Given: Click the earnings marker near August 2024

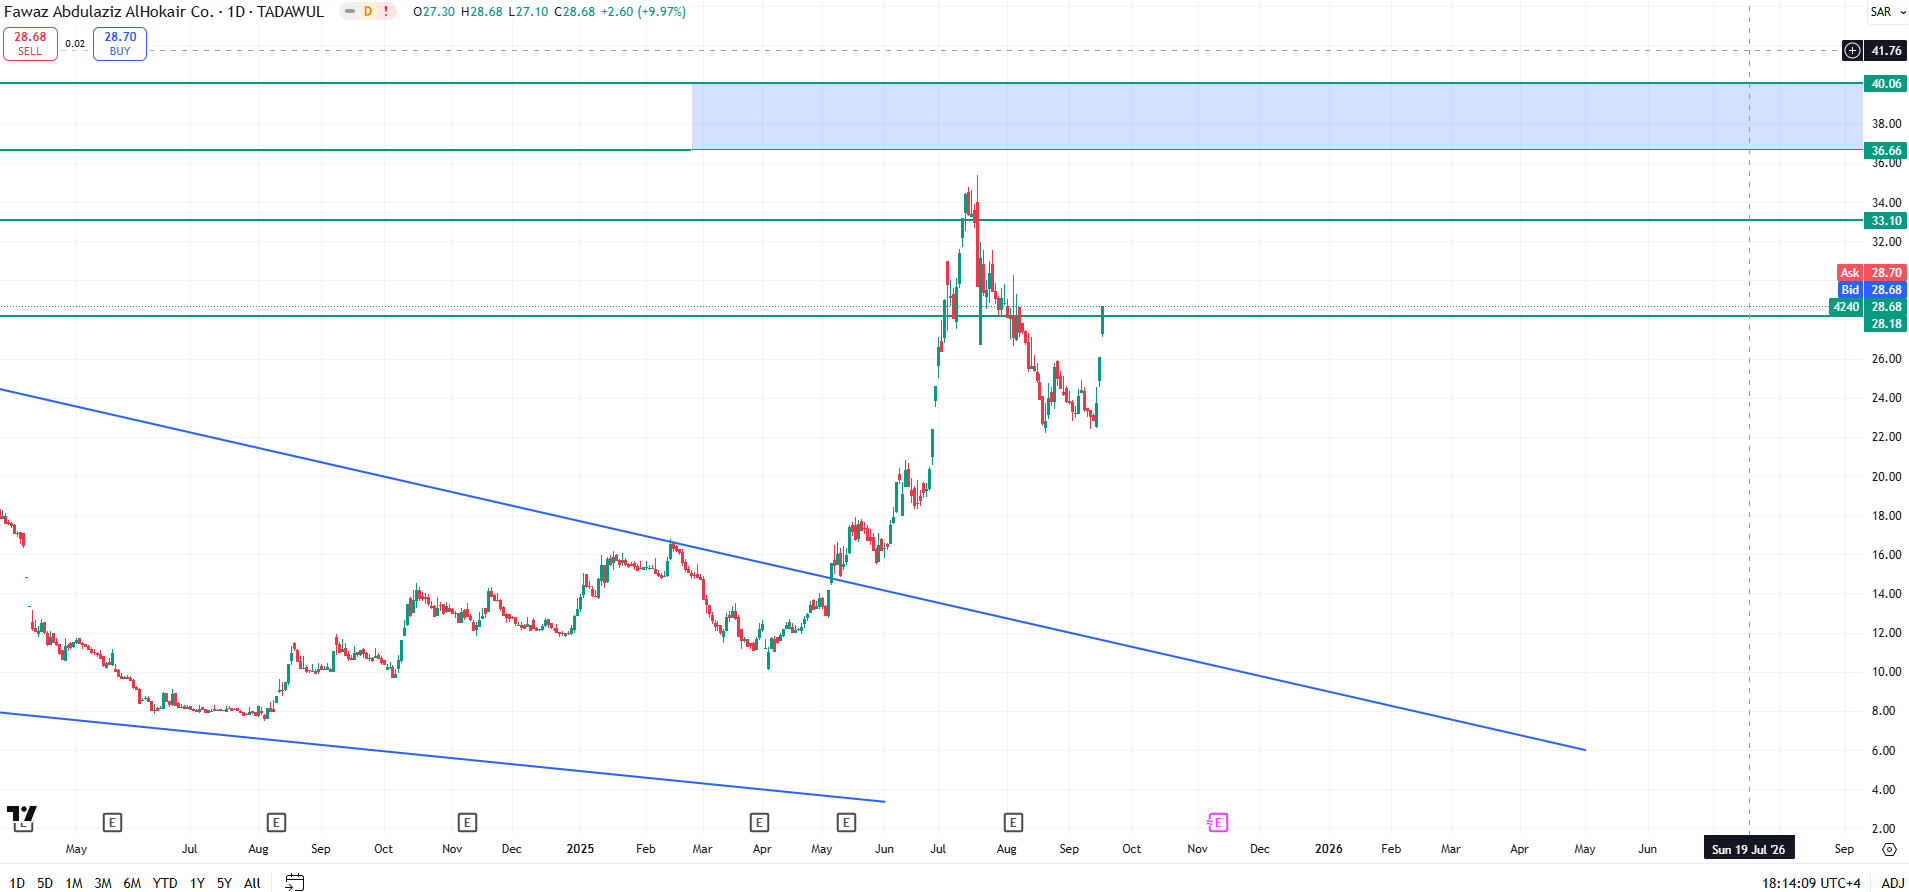Looking at the screenshot, I should pyautogui.click(x=276, y=823).
